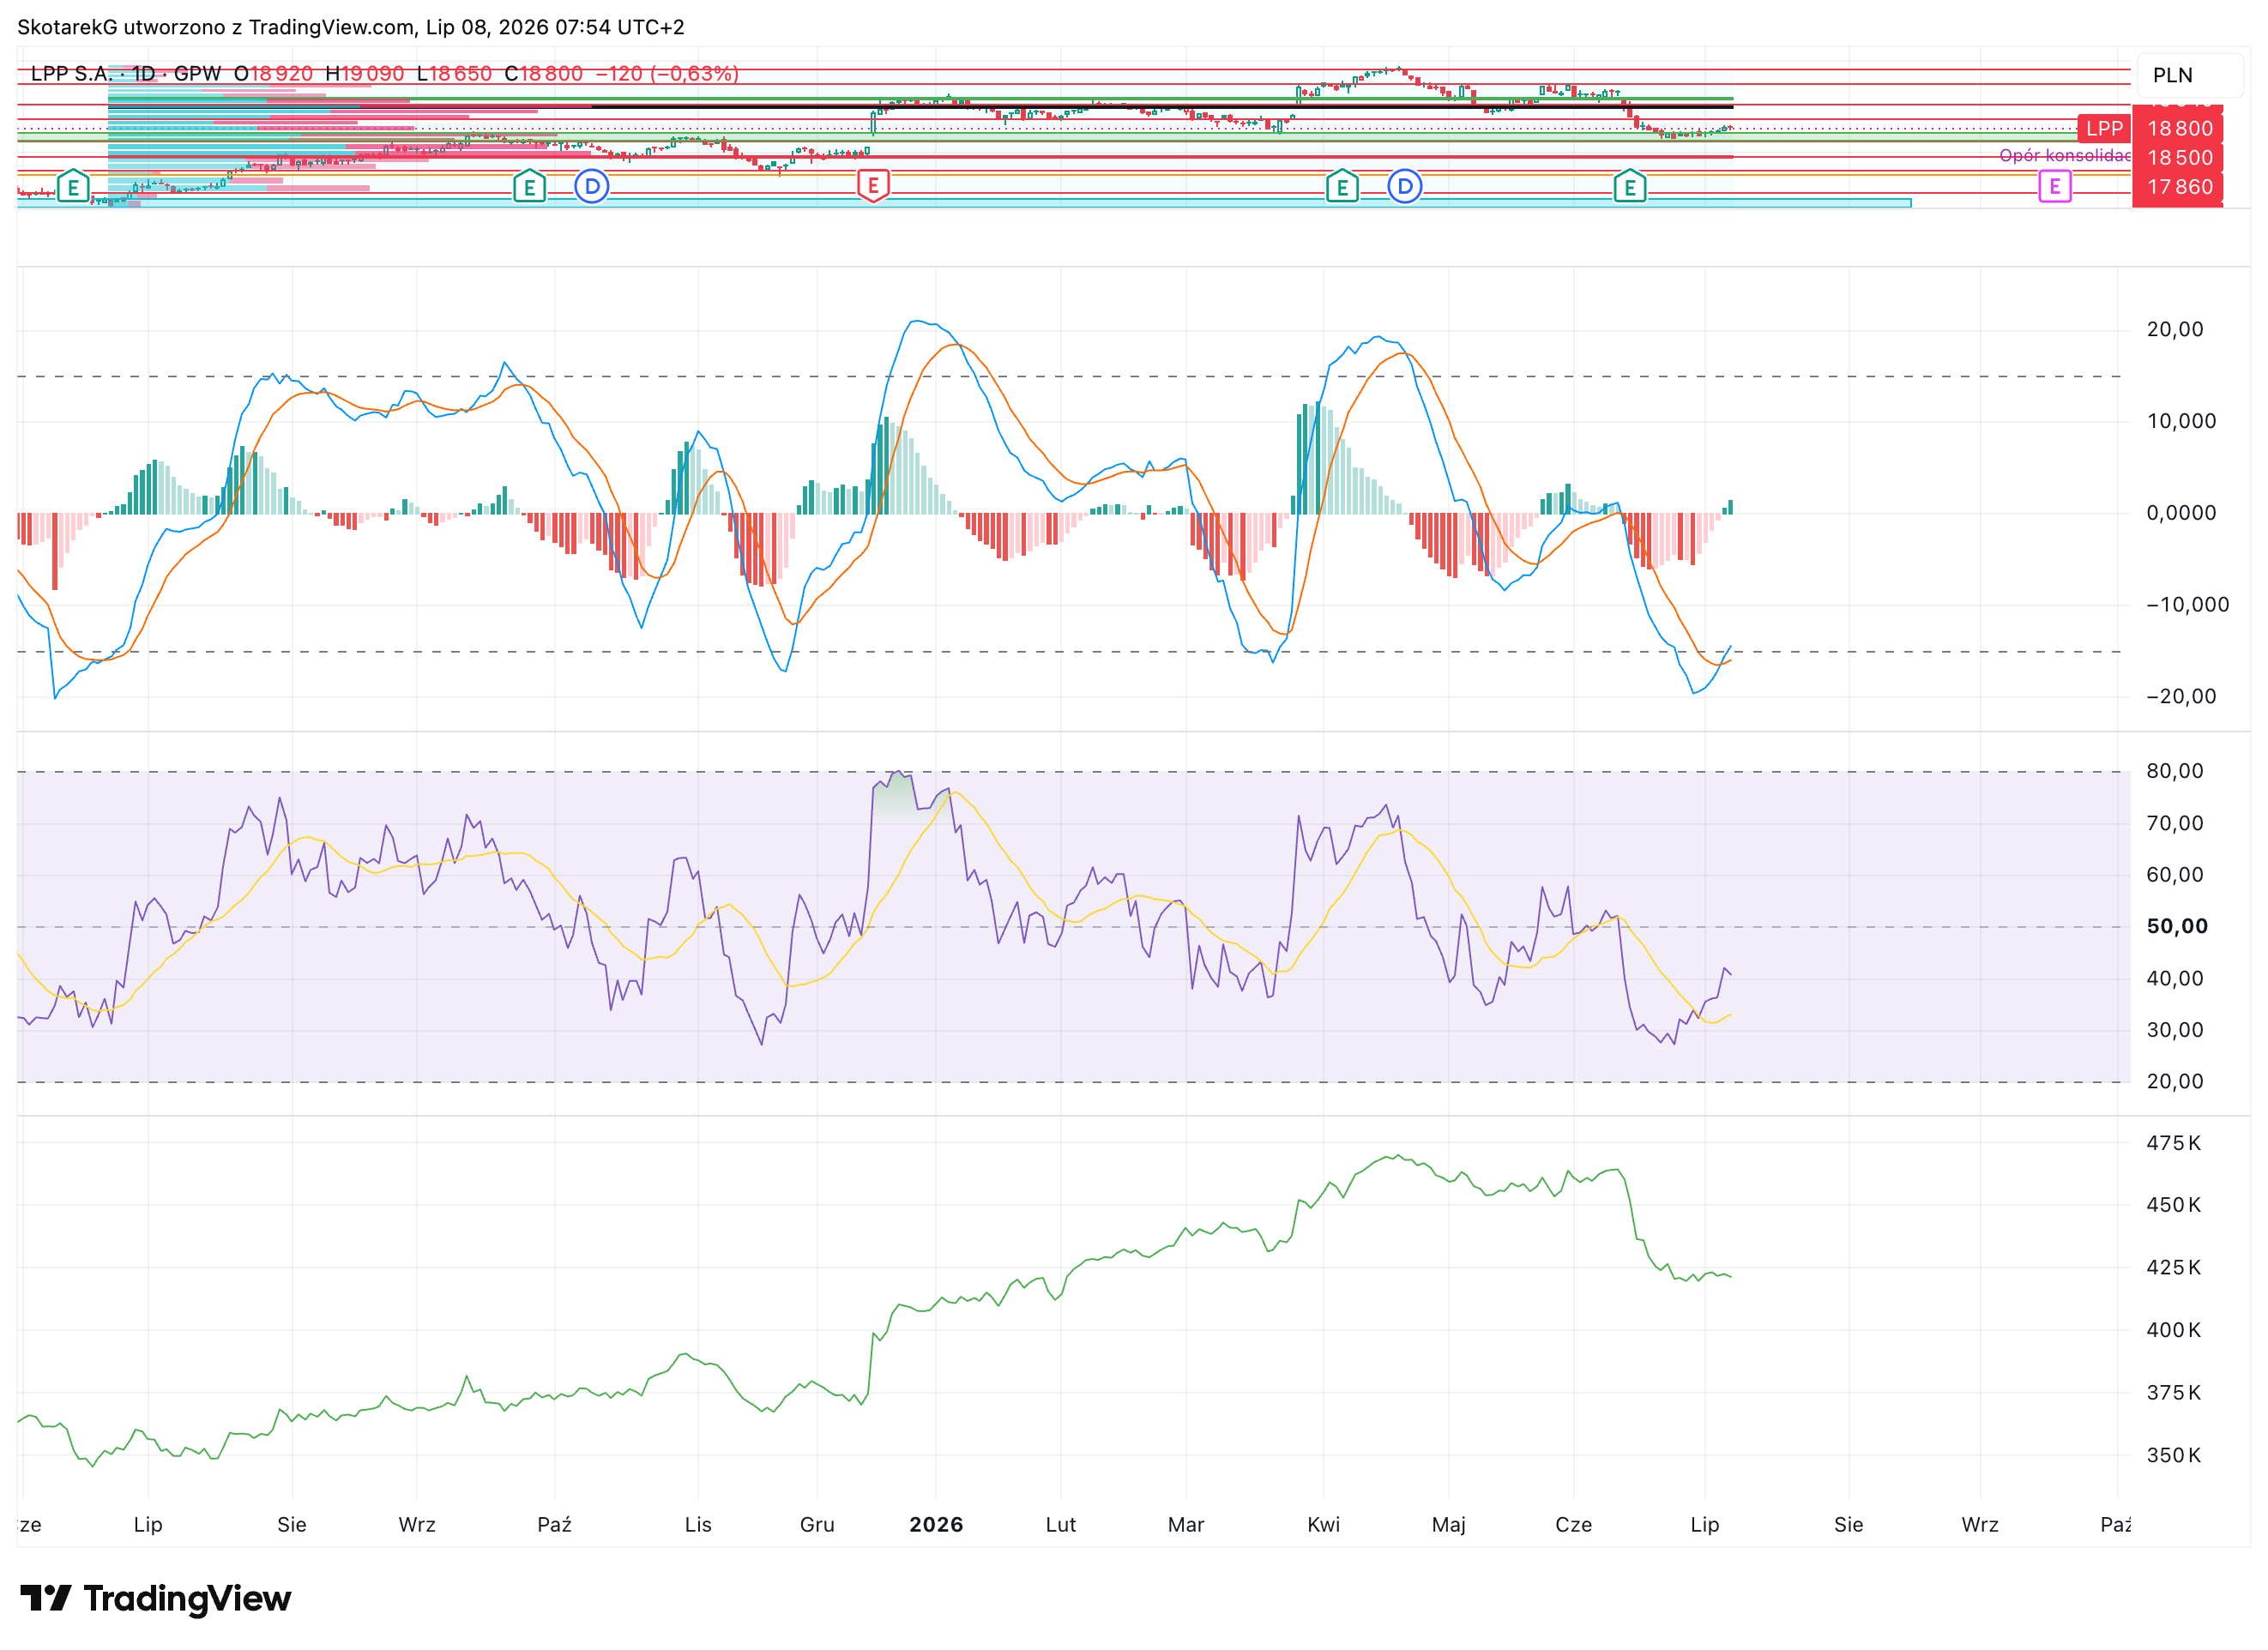Click the −20,00 MACD scale label
This screenshot has height=1650, width=2268.
[2181, 697]
